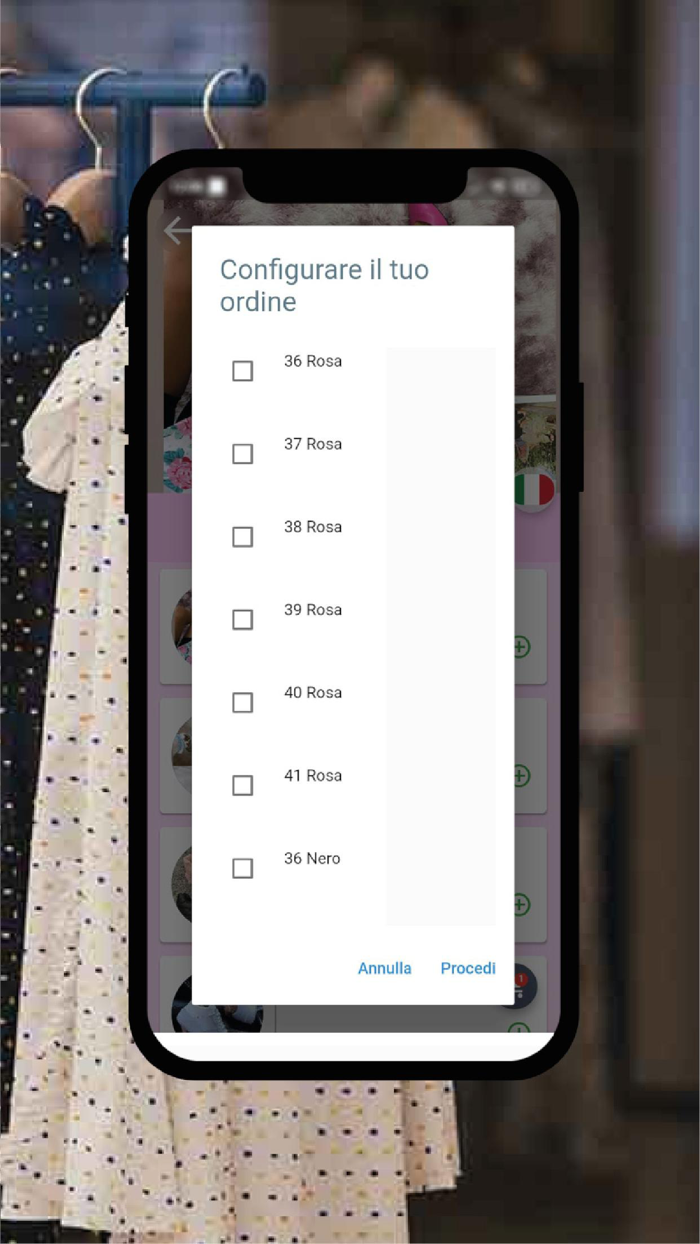700x1244 pixels.
Task: Check the 36 Rosa checkbox
Action: click(x=242, y=371)
